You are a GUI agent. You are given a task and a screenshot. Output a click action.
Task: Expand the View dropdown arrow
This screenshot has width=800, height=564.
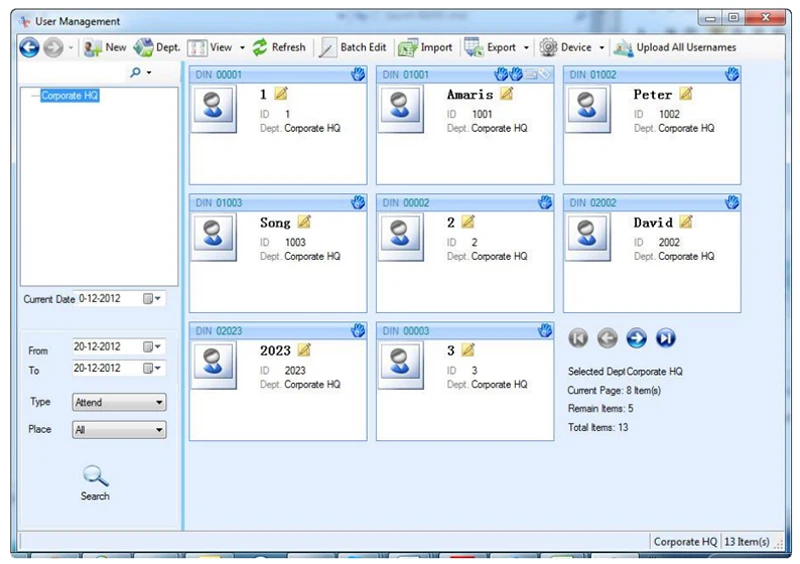coord(242,48)
